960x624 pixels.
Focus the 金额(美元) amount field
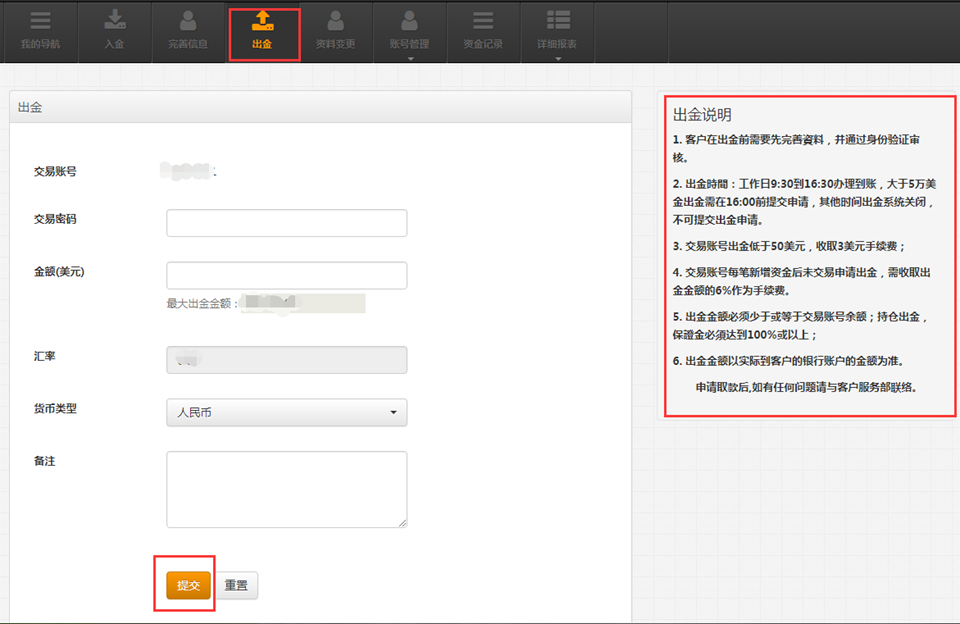[x=286, y=275]
